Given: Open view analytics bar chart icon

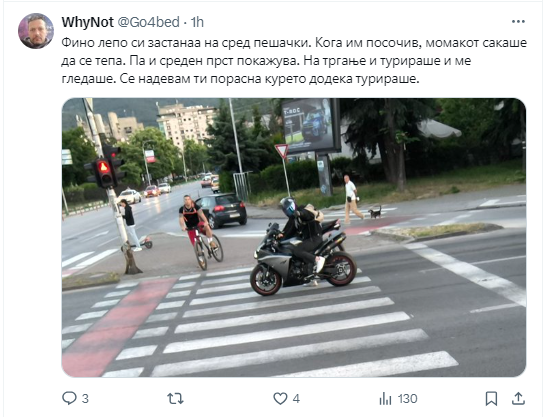Looking at the screenshot, I should [x=385, y=399].
